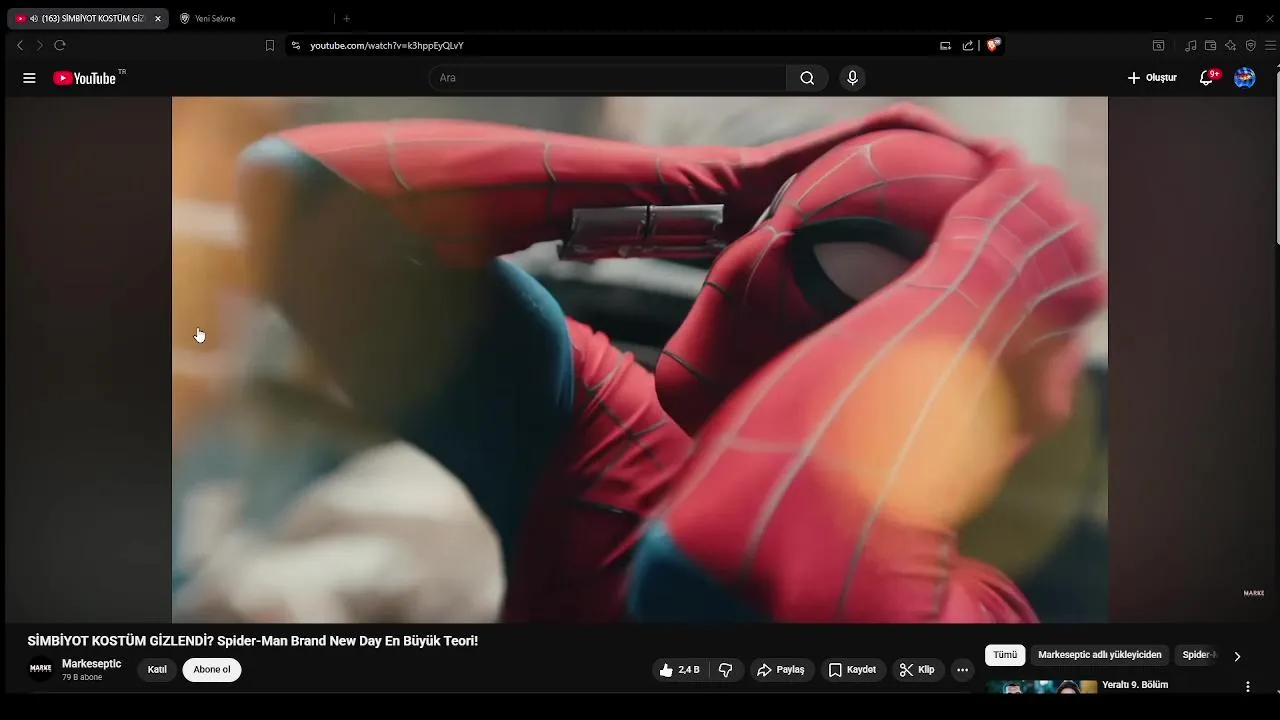Open the Markeseptic channel avatar
This screenshot has height=720, width=1280.
(41, 669)
